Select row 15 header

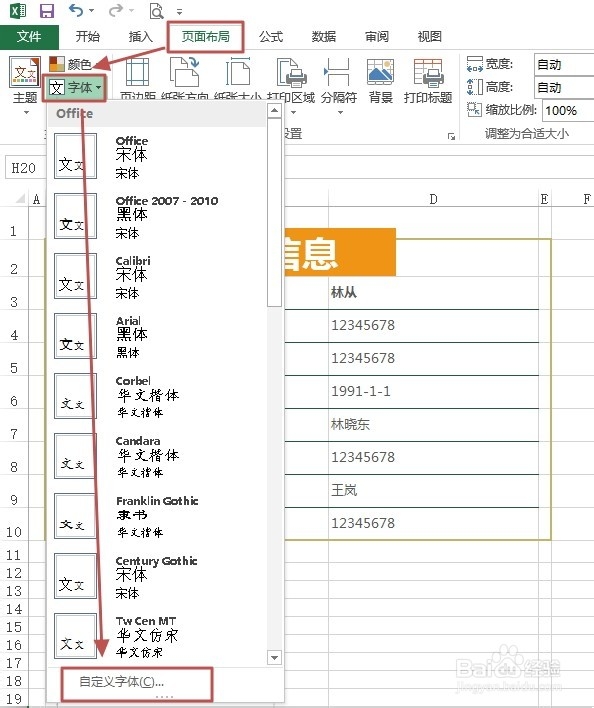[x=14, y=627]
